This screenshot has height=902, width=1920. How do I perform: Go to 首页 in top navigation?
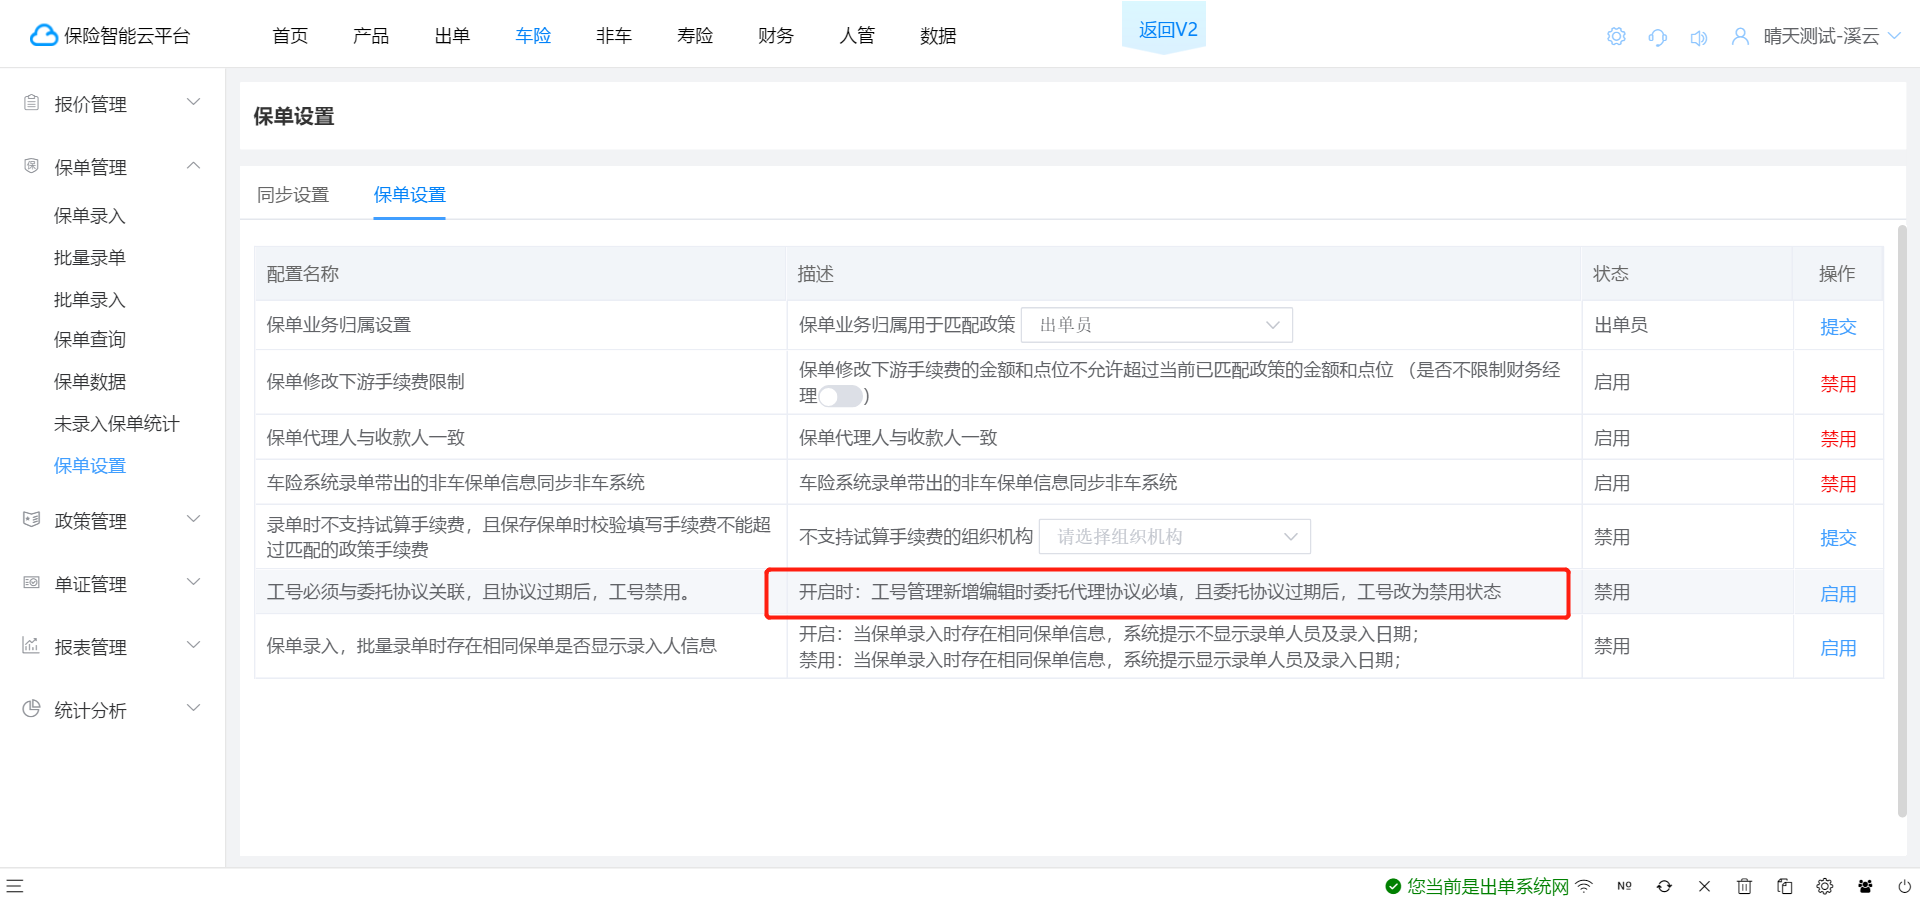click(x=290, y=36)
